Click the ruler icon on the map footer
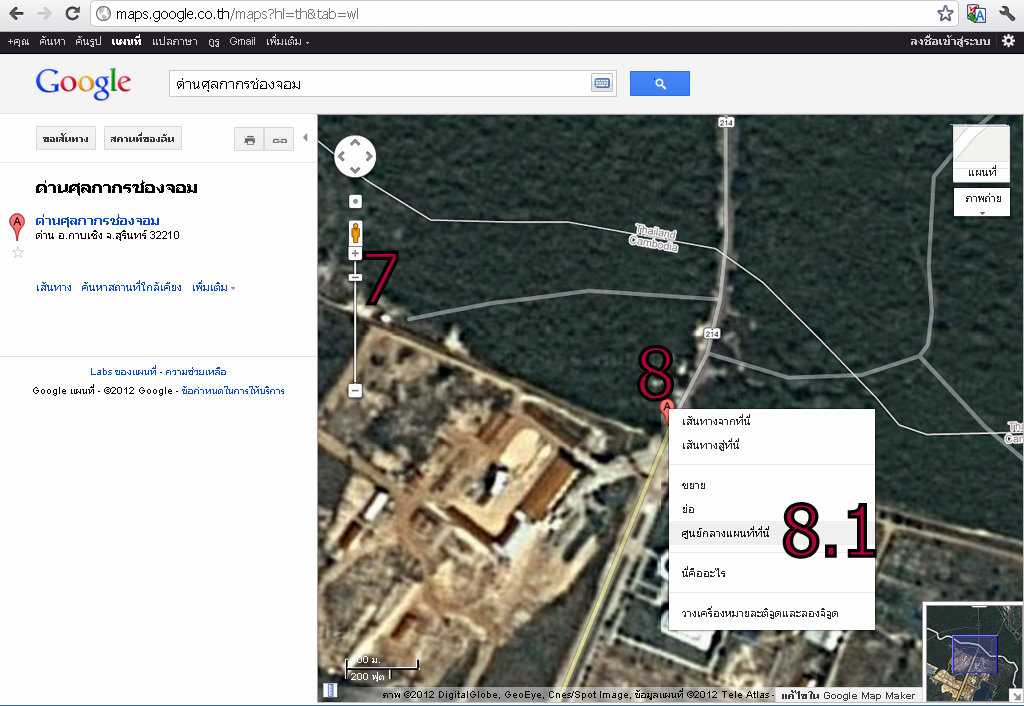1024x706 pixels. point(330,690)
